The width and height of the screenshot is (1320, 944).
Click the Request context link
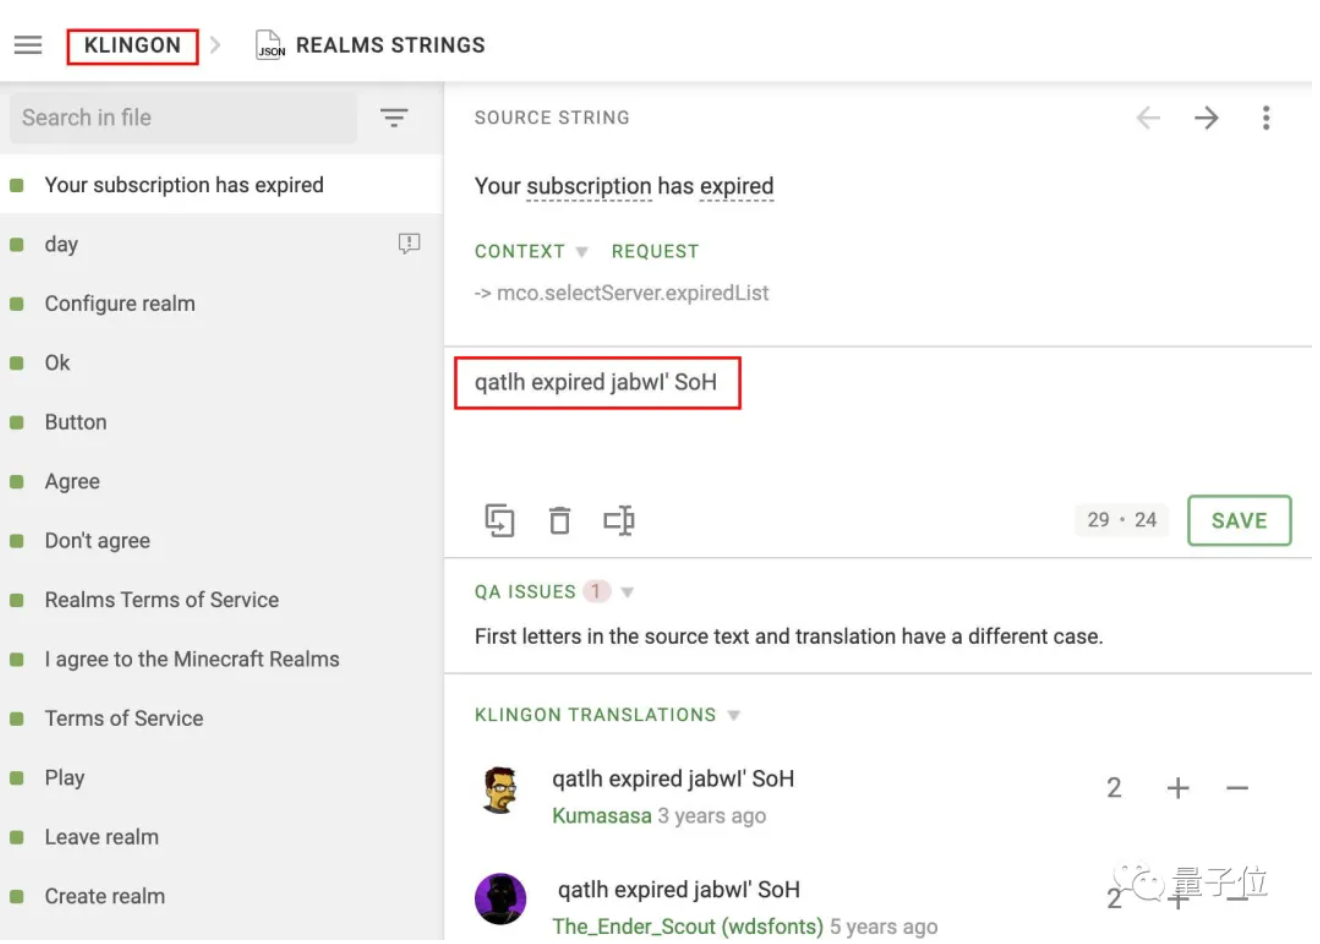655,252
